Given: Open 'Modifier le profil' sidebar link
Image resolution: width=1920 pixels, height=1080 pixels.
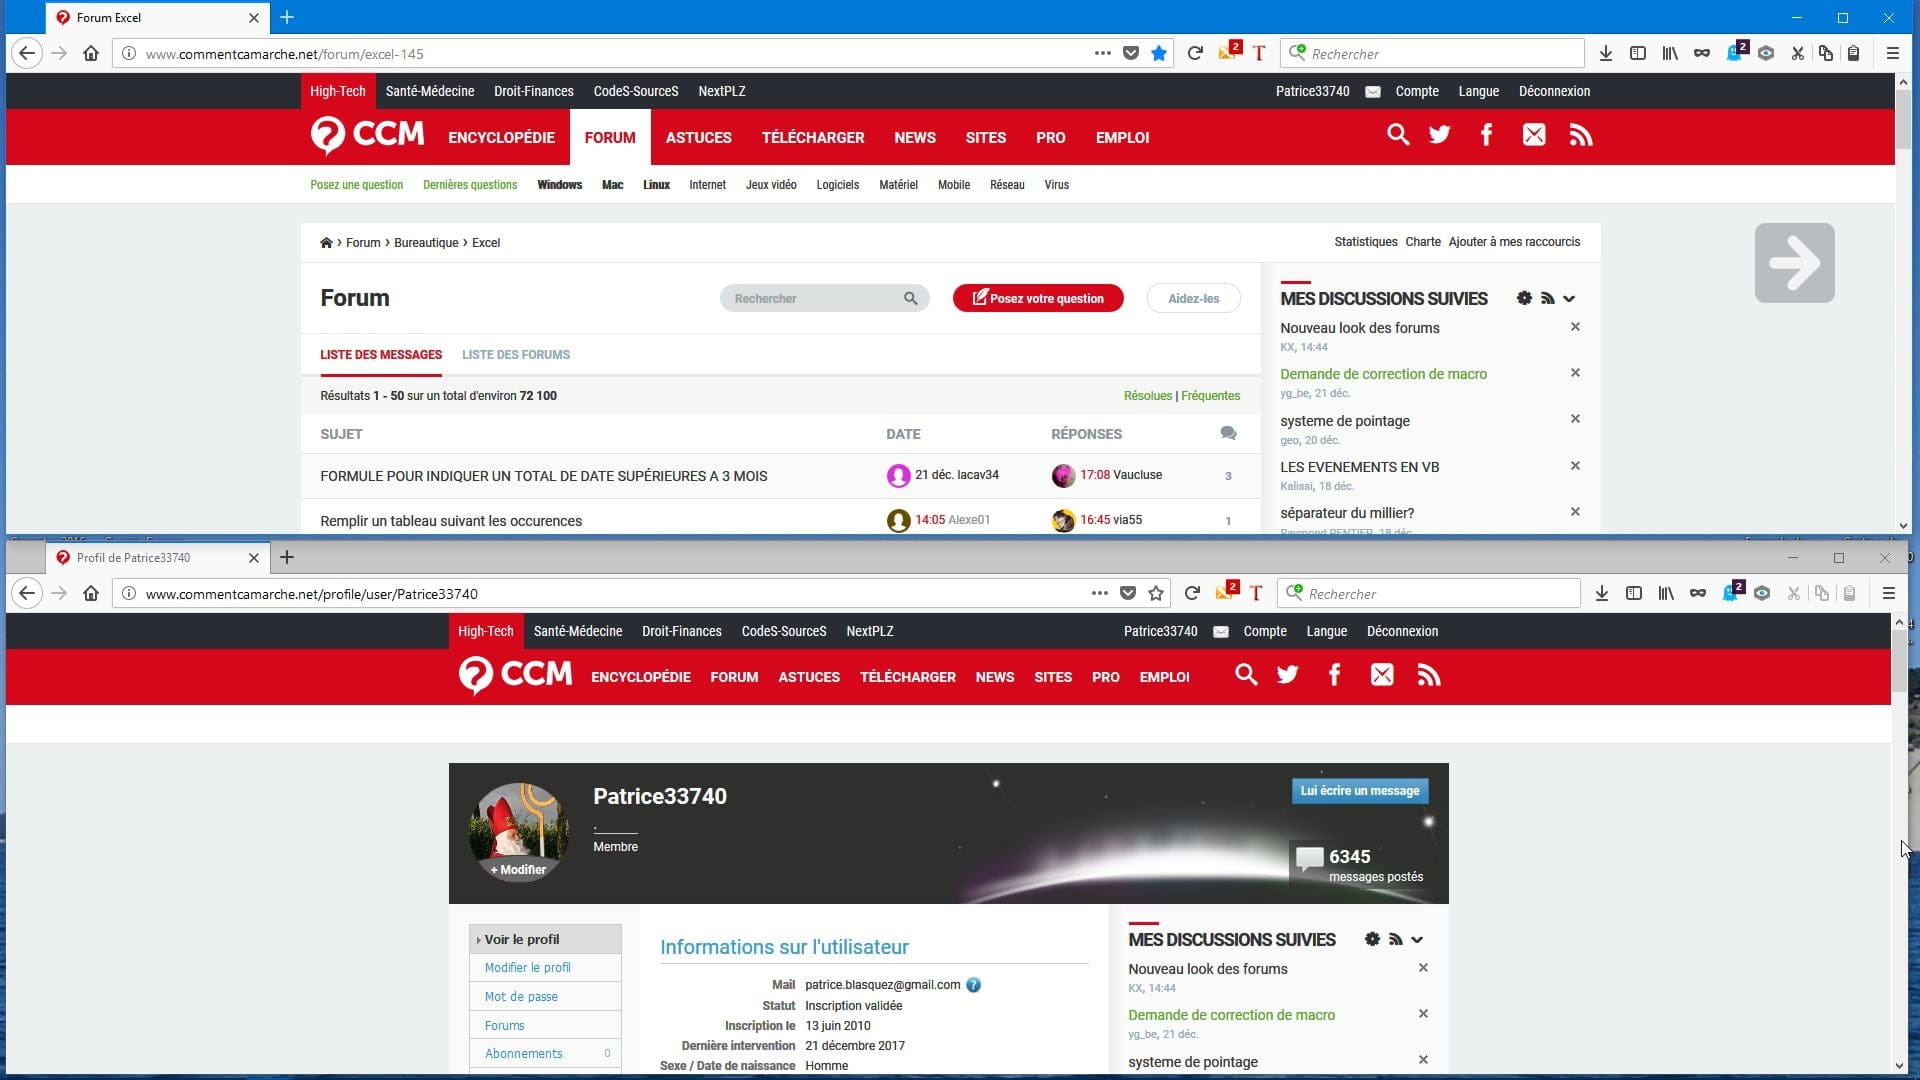Looking at the screenshot, I should tap(527, 968).
